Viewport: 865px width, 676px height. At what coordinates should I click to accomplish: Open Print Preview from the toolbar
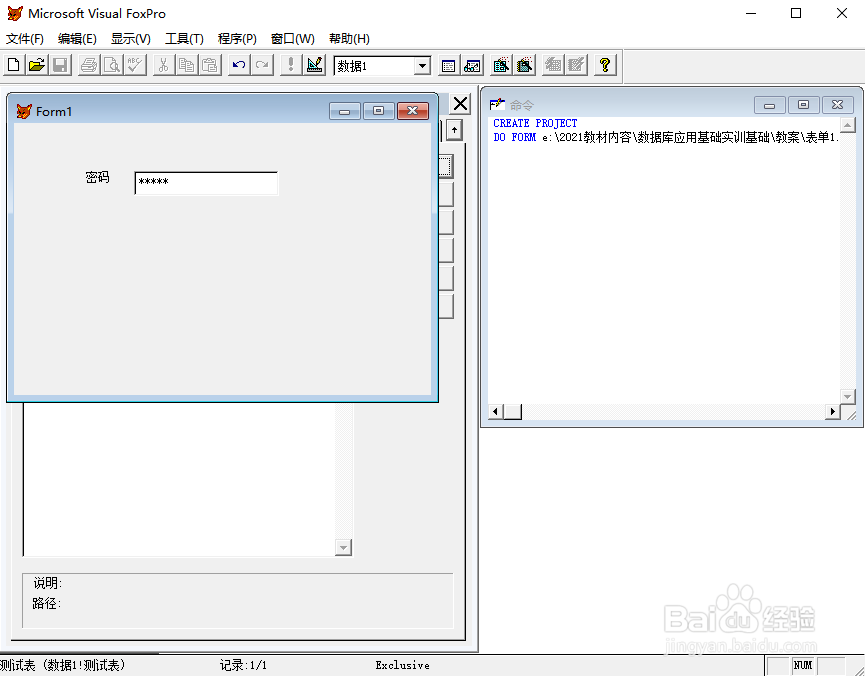tap(111, 65)
